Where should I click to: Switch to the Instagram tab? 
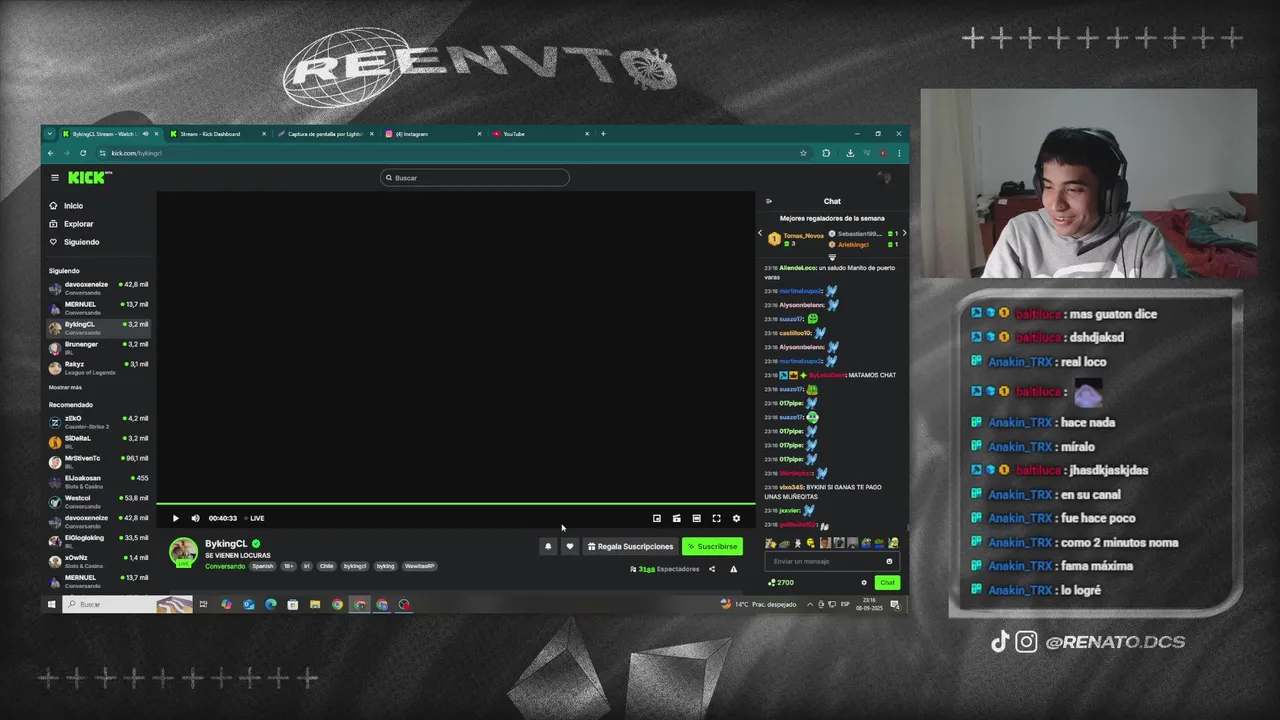tap(431, 134)
